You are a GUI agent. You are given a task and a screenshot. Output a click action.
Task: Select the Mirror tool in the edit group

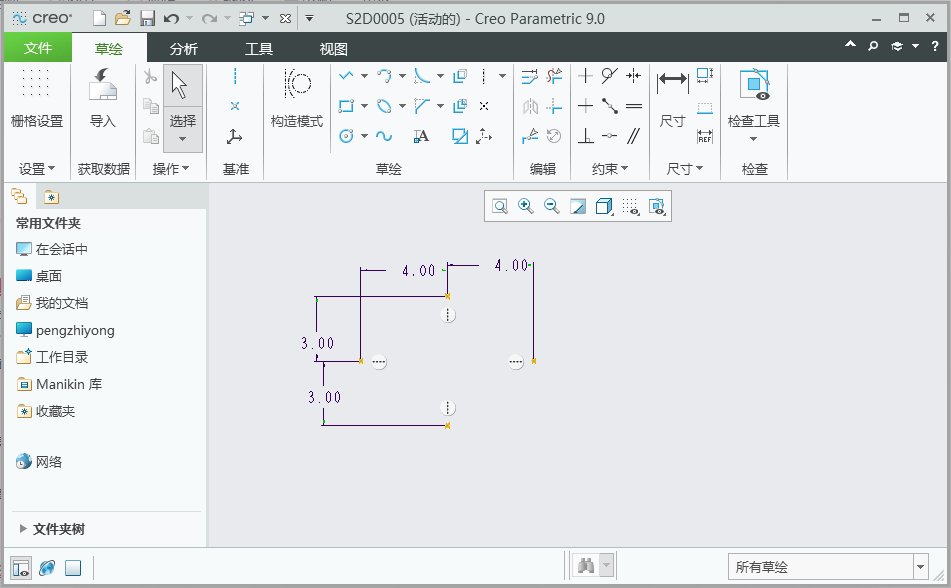pyautogui.click(x=530, y=106)
